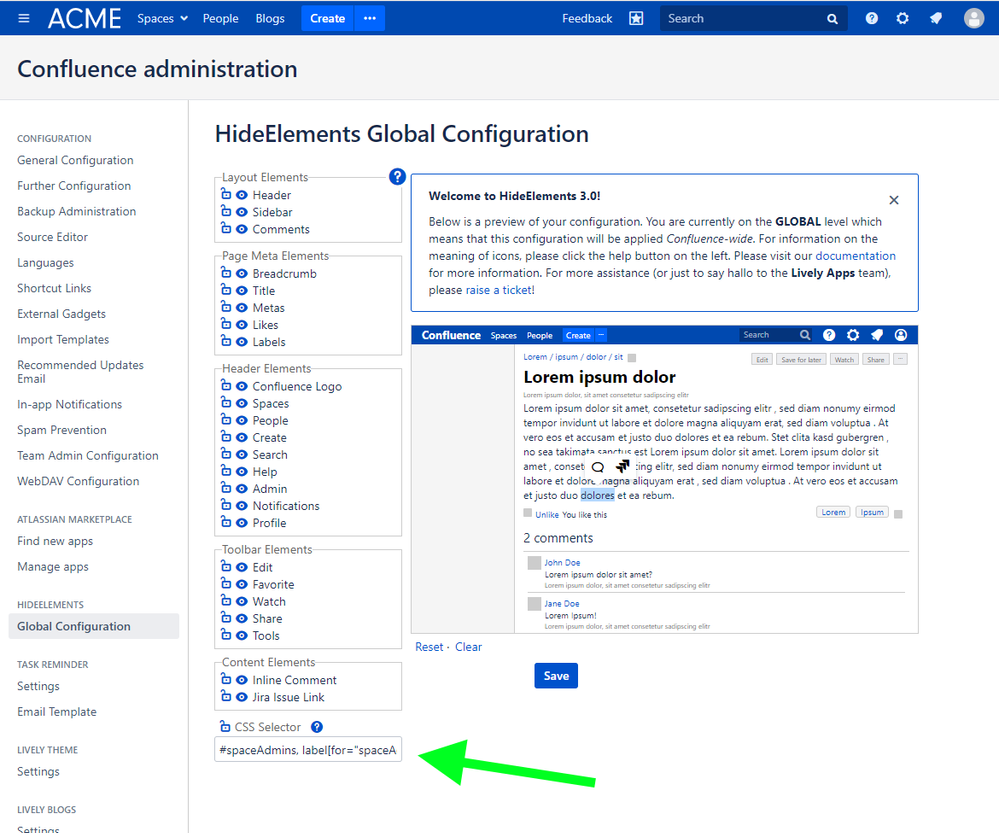The width and height of the screenshot is (999, 833).
Task: Click the lock icon next to Search
Action: pos(226,454)
